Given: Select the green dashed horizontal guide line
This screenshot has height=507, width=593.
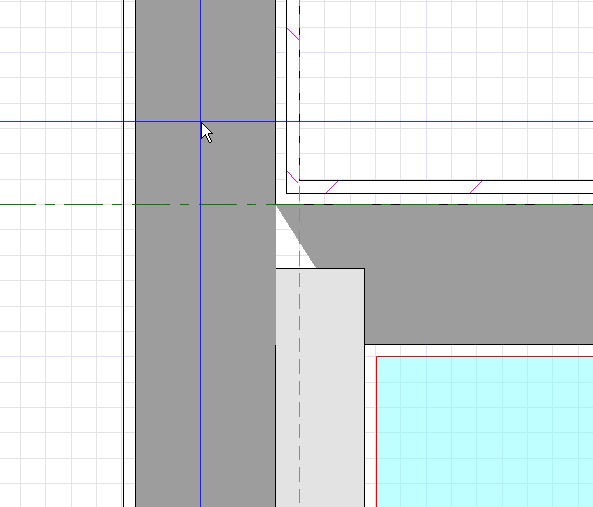Looking at the screenshot, I should click(296, 205).
